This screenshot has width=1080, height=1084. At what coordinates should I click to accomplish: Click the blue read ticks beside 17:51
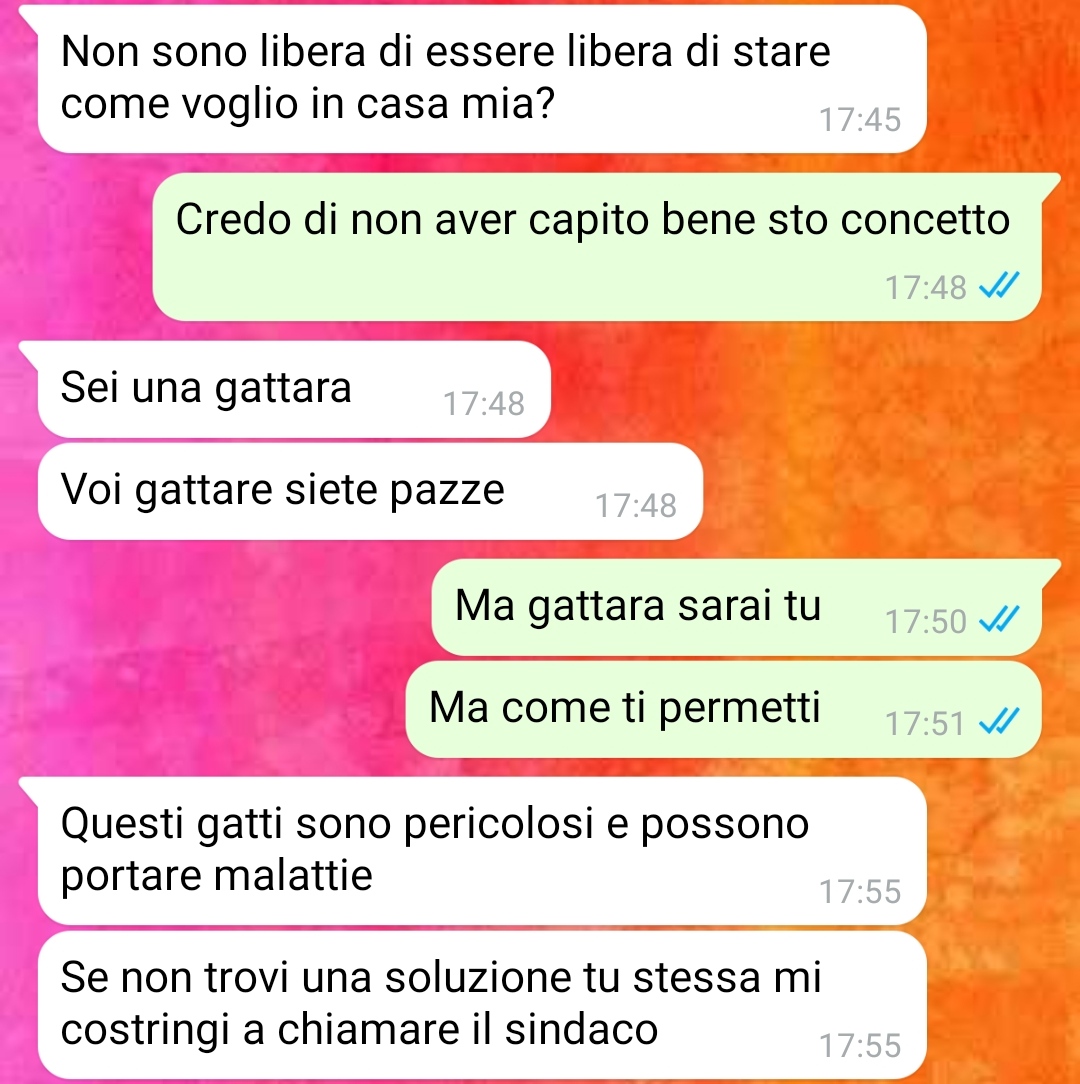point(999,722)
